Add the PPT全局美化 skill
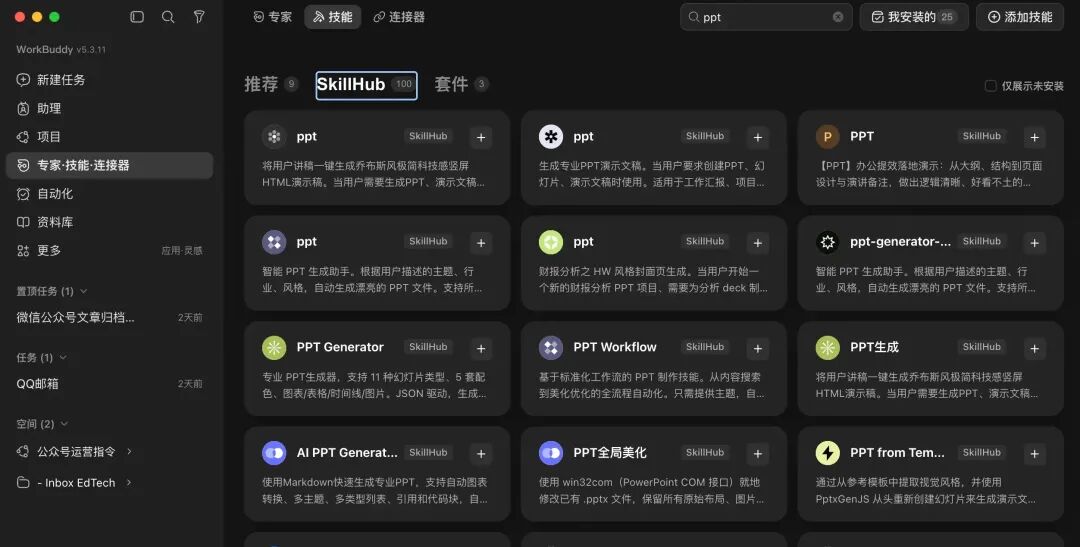 pyautogui.click(x=758, y=453)
